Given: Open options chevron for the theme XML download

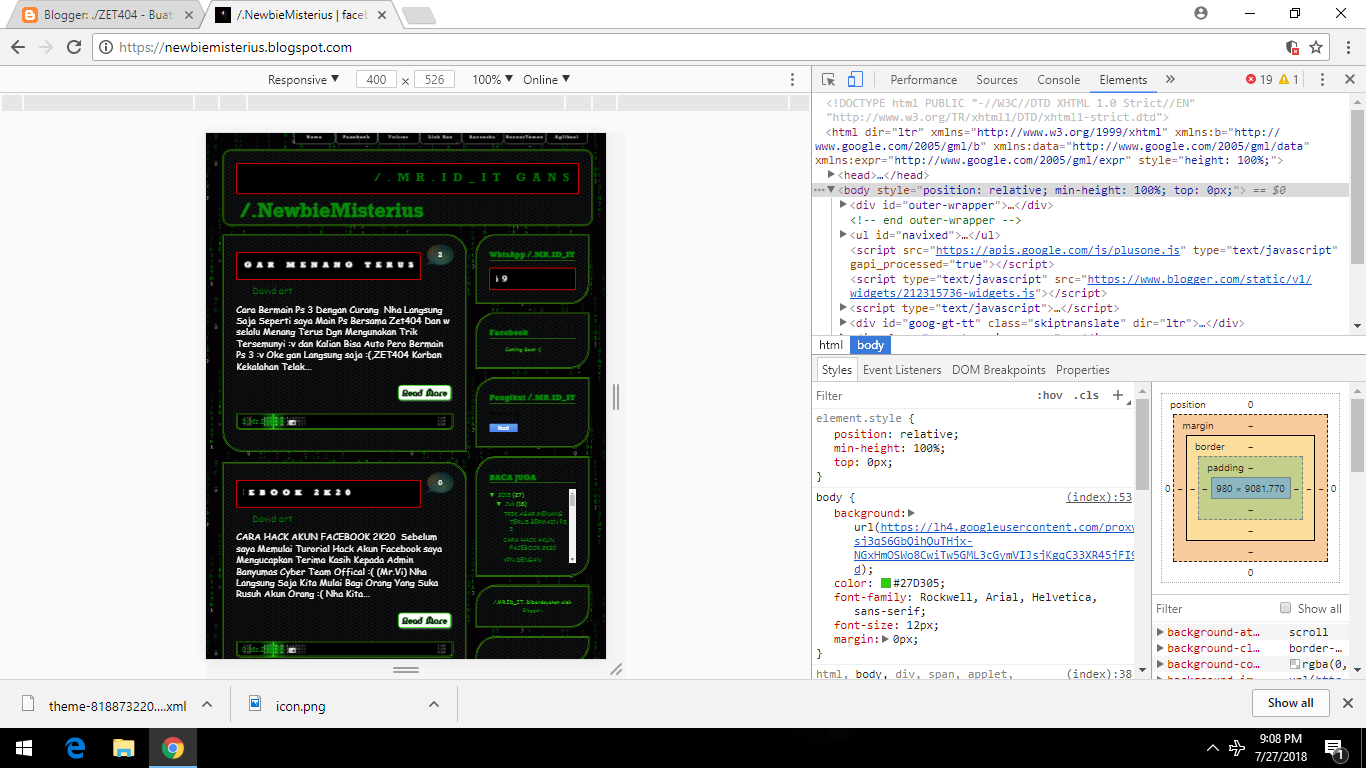Looking at the screenshot, I should click(x=207, y=704).
